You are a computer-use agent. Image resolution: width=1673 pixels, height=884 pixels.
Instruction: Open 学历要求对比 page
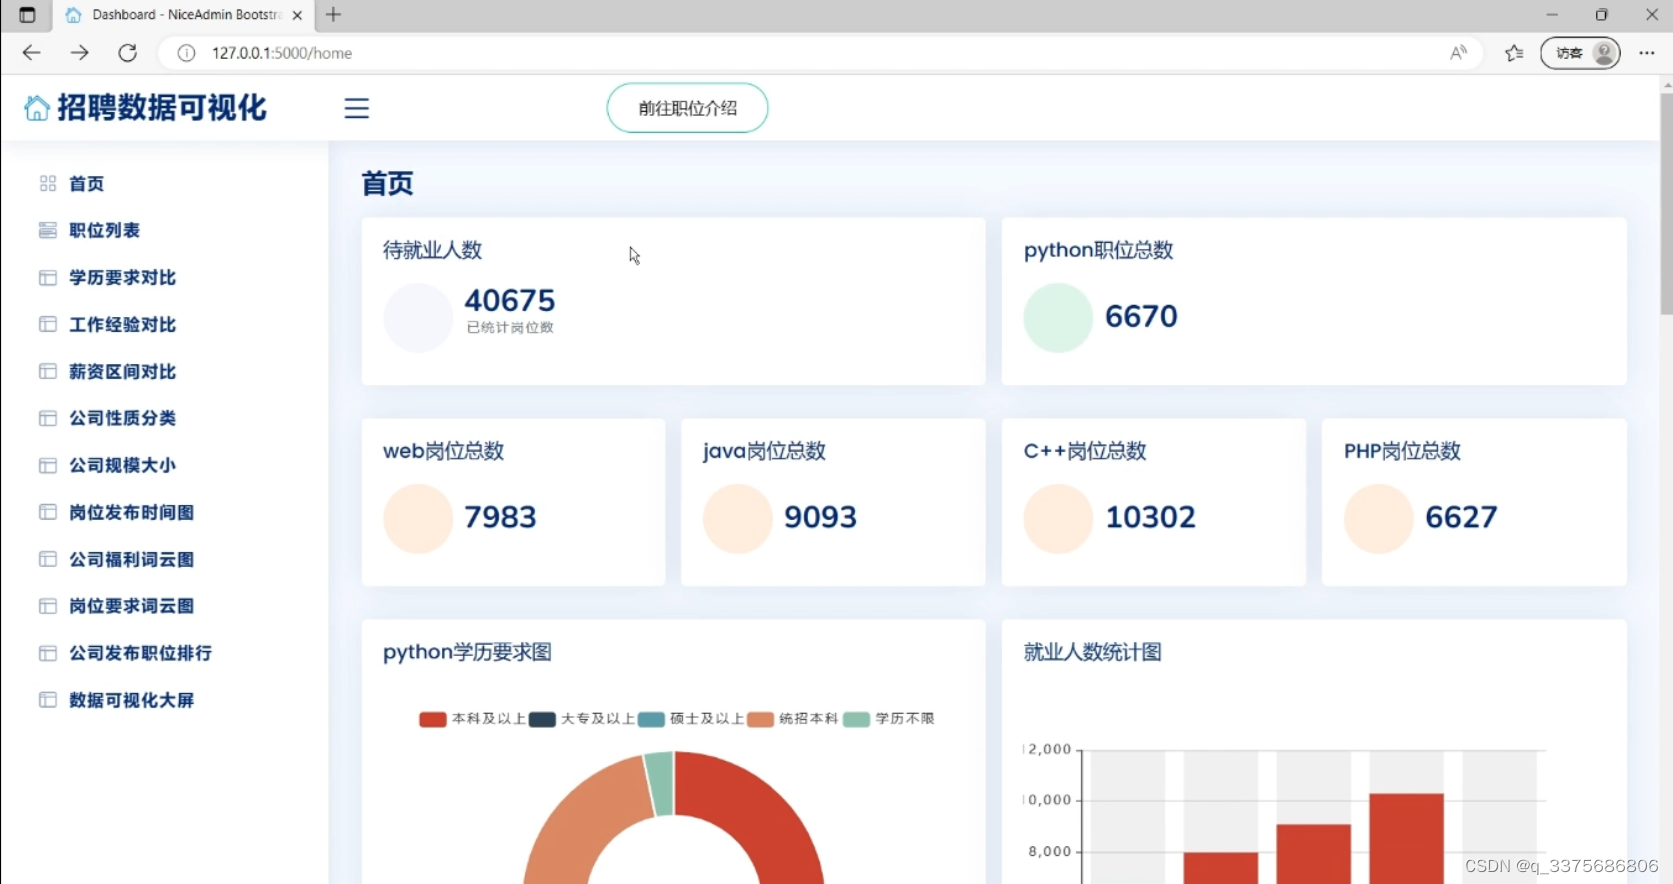[122, 278]
